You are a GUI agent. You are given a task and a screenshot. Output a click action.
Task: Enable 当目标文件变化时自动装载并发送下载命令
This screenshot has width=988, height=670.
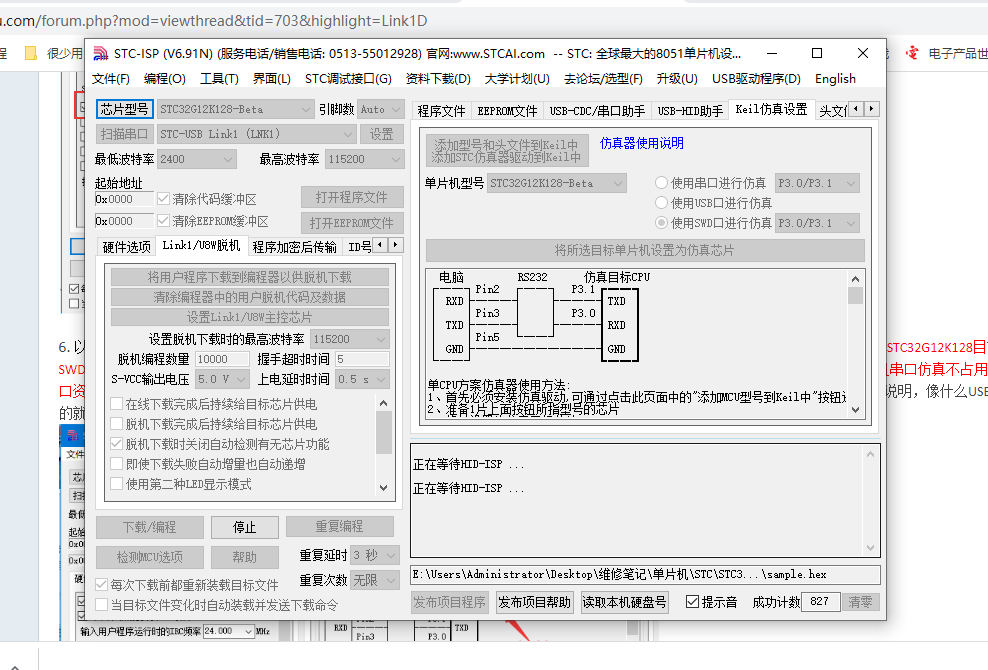pyautogui.click(x=101, y=604)
